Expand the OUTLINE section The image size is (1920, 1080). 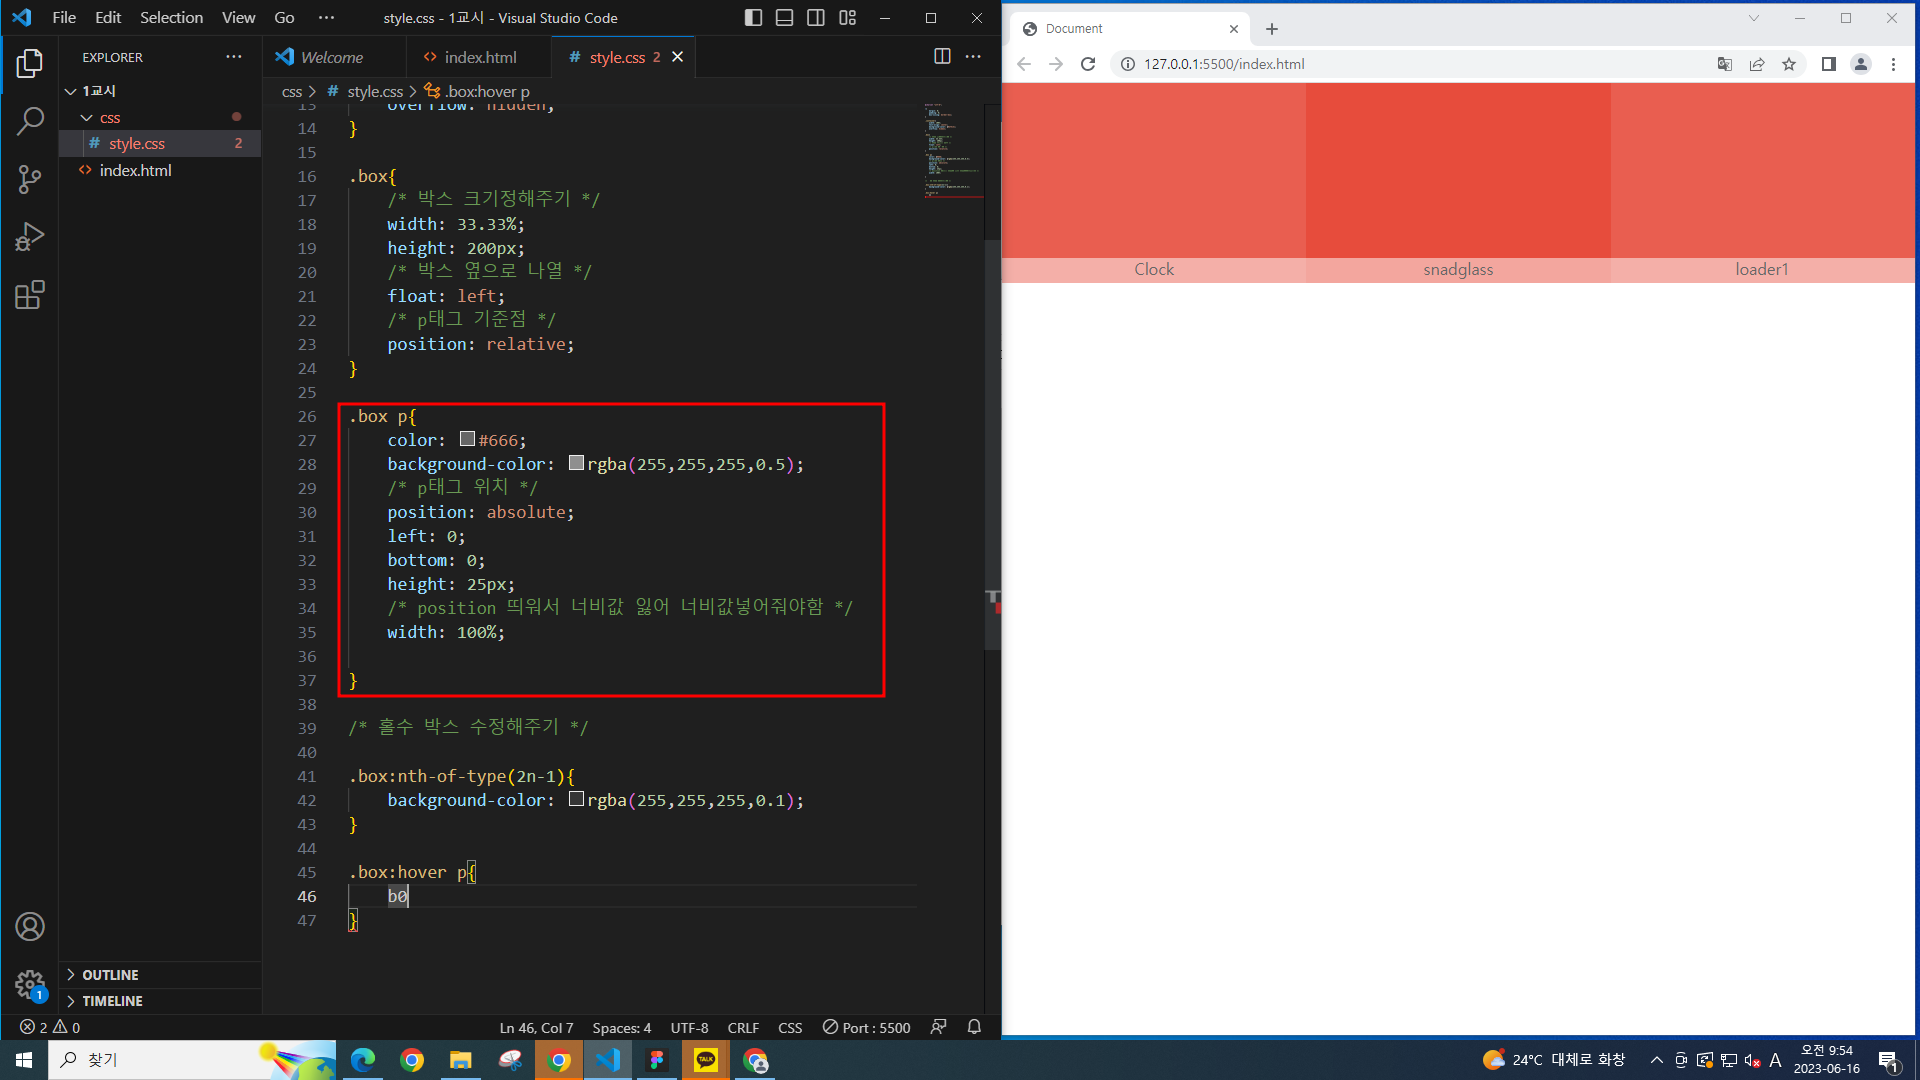pos(110,975)
